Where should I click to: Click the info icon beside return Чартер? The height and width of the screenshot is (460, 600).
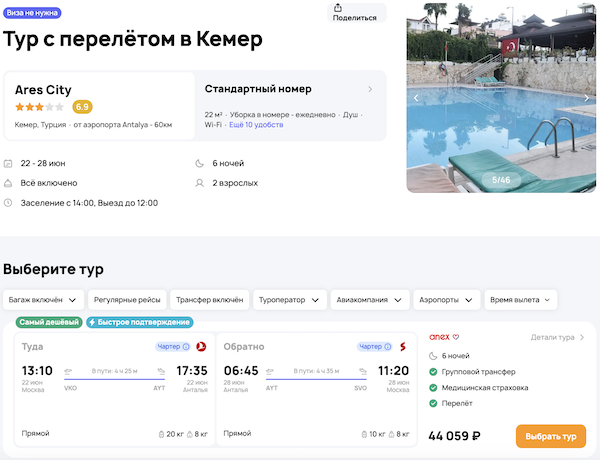click(x=387, y=347)
